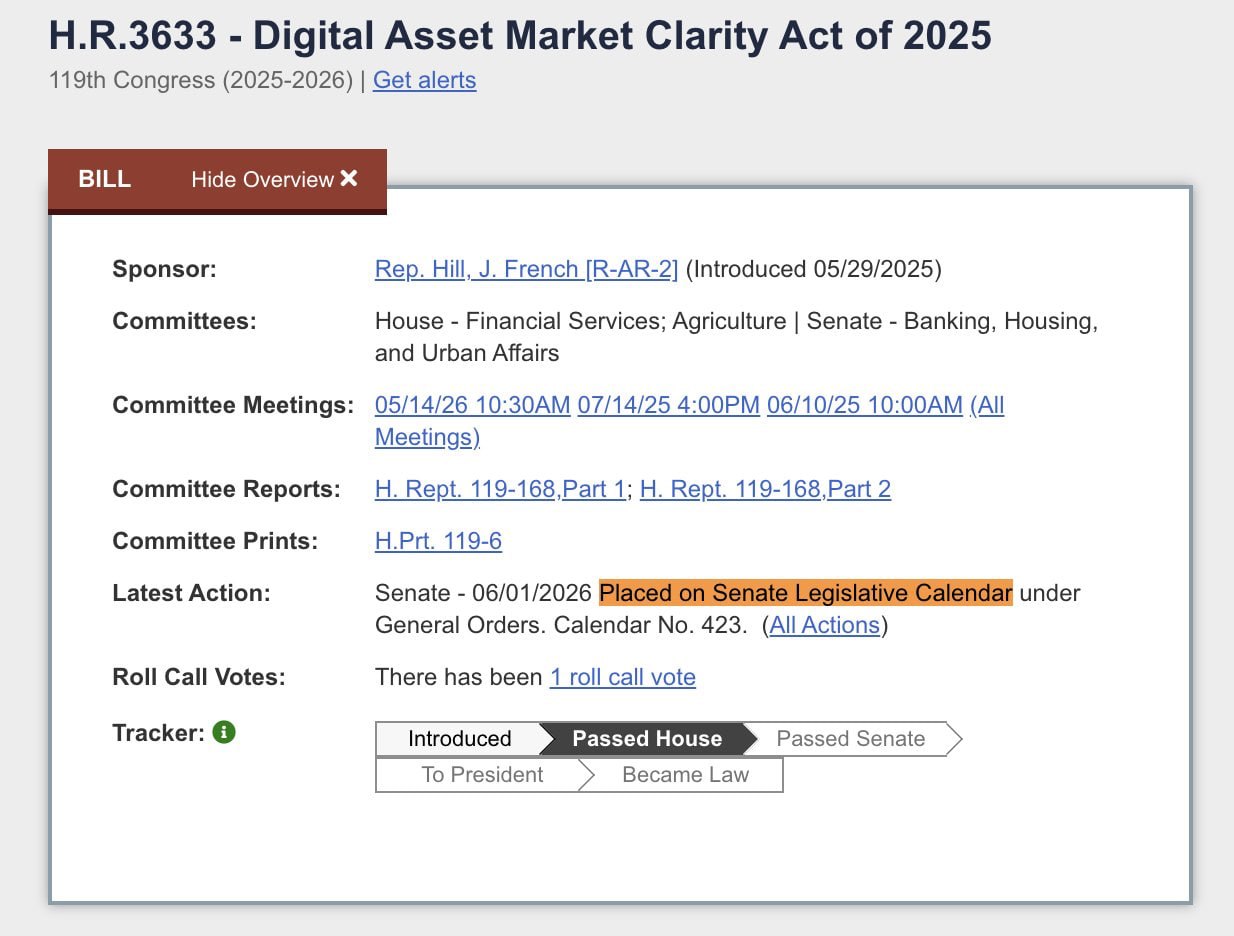Image resolution: width=1234 pixels, height=936 pixels.
Task: Open the 05/14/26 10:30AM committee meeting
Action: pyautogui.click(x=472, y=405)
